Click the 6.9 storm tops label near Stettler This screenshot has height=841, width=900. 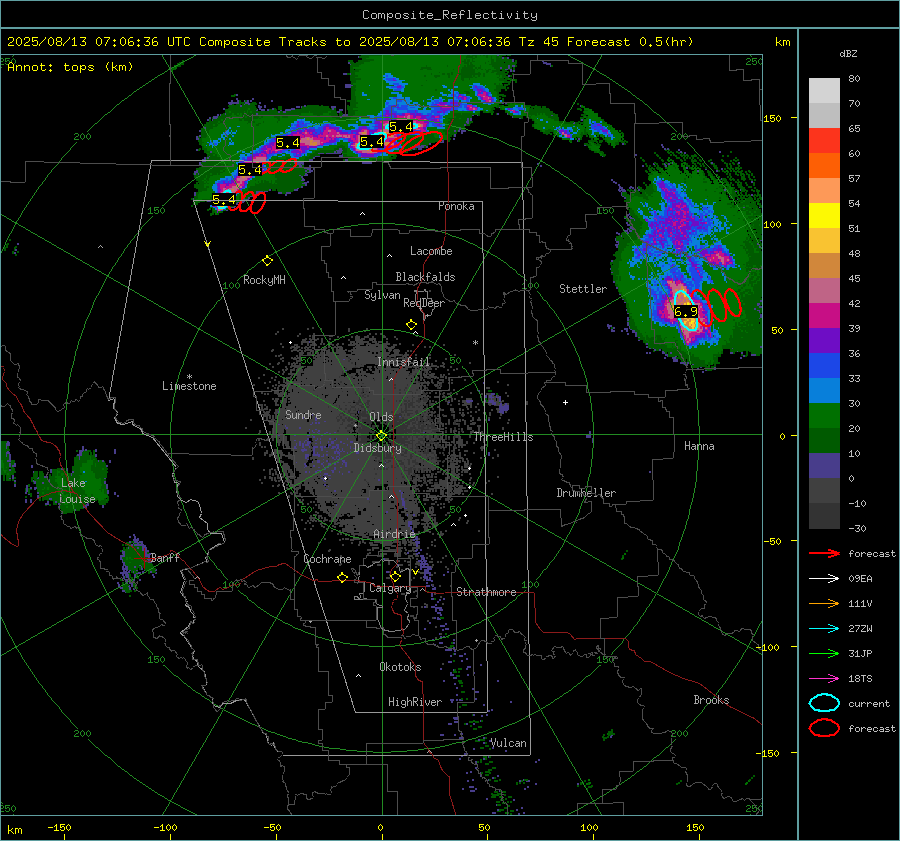[x=686, y=312]
